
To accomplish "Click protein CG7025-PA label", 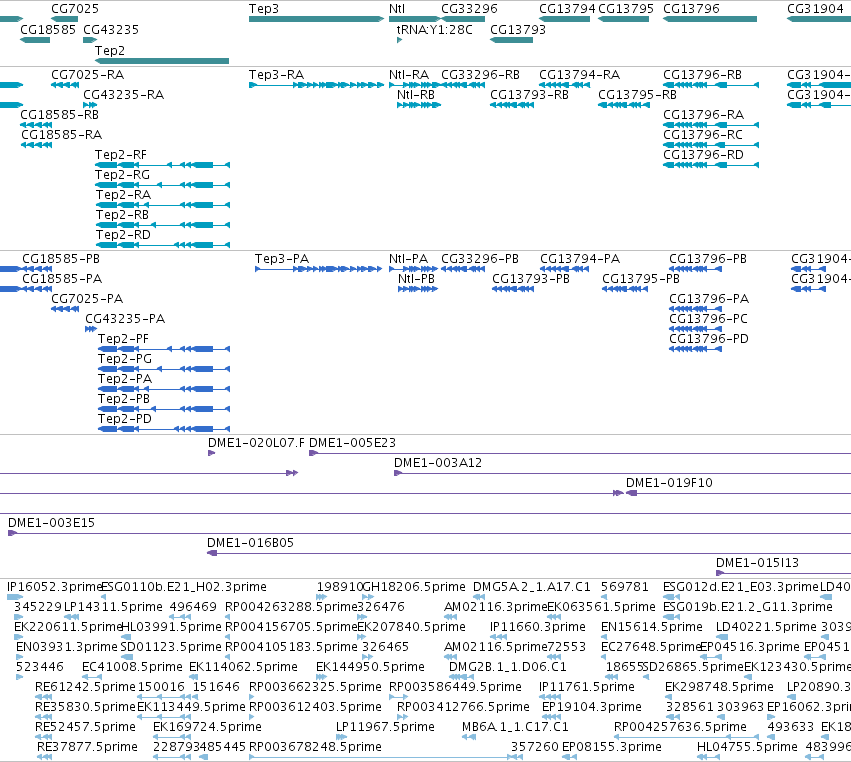I will [x=87, y=299].
